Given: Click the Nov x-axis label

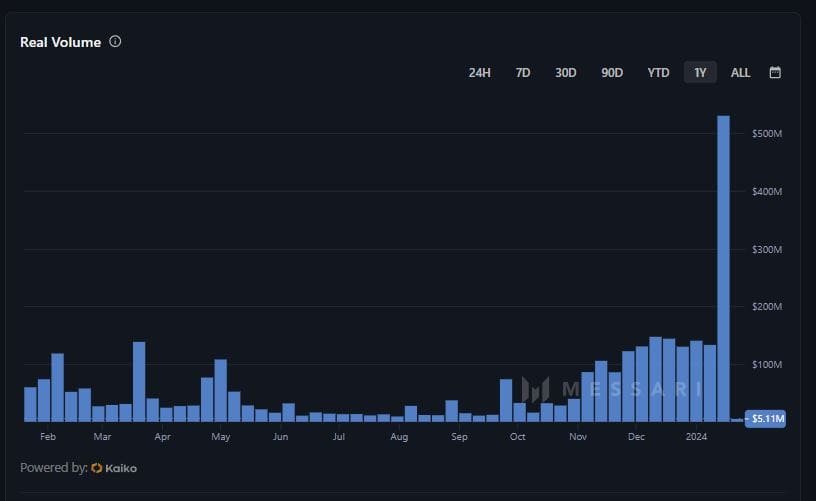Looking at the screenshot, I should [x=578, y=436].
